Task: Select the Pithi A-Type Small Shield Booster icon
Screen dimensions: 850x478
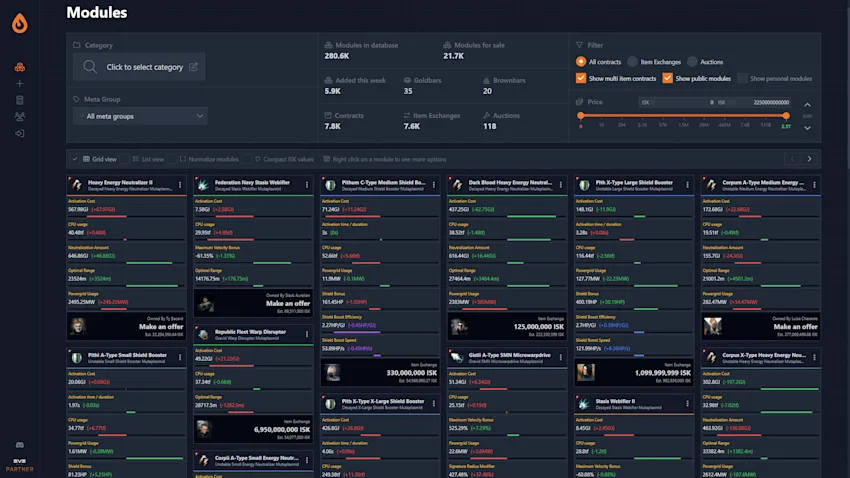Action: (77, 358)
